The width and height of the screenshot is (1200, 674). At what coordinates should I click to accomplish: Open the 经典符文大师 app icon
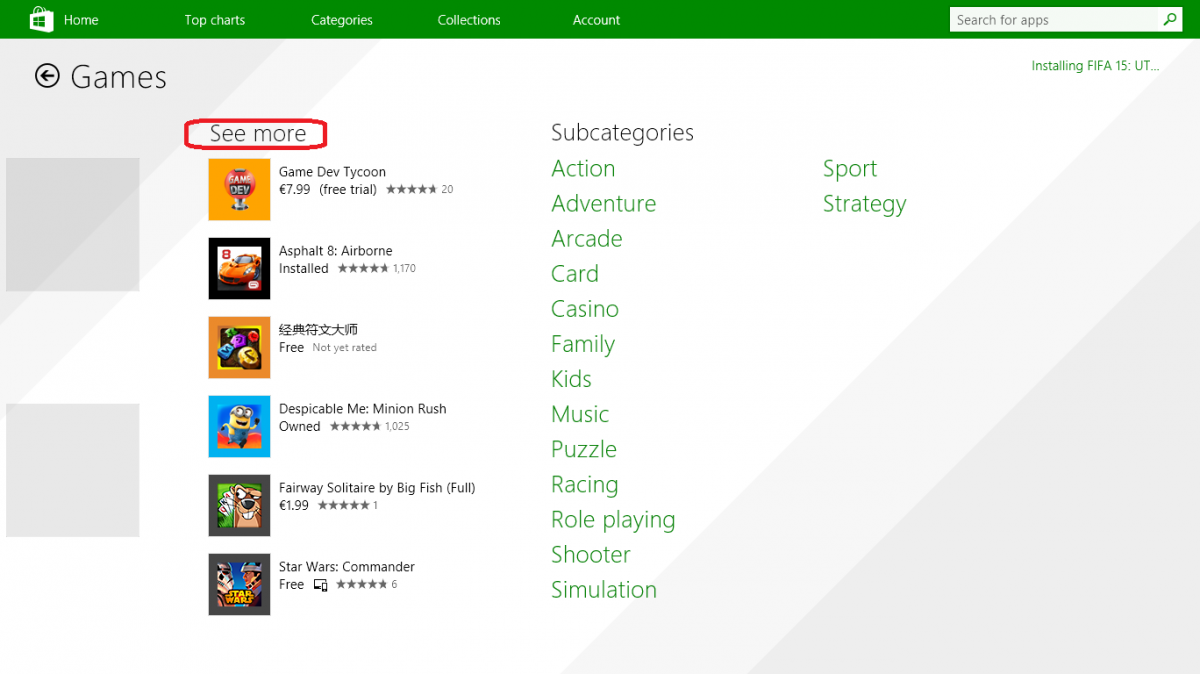click(239, 347)
